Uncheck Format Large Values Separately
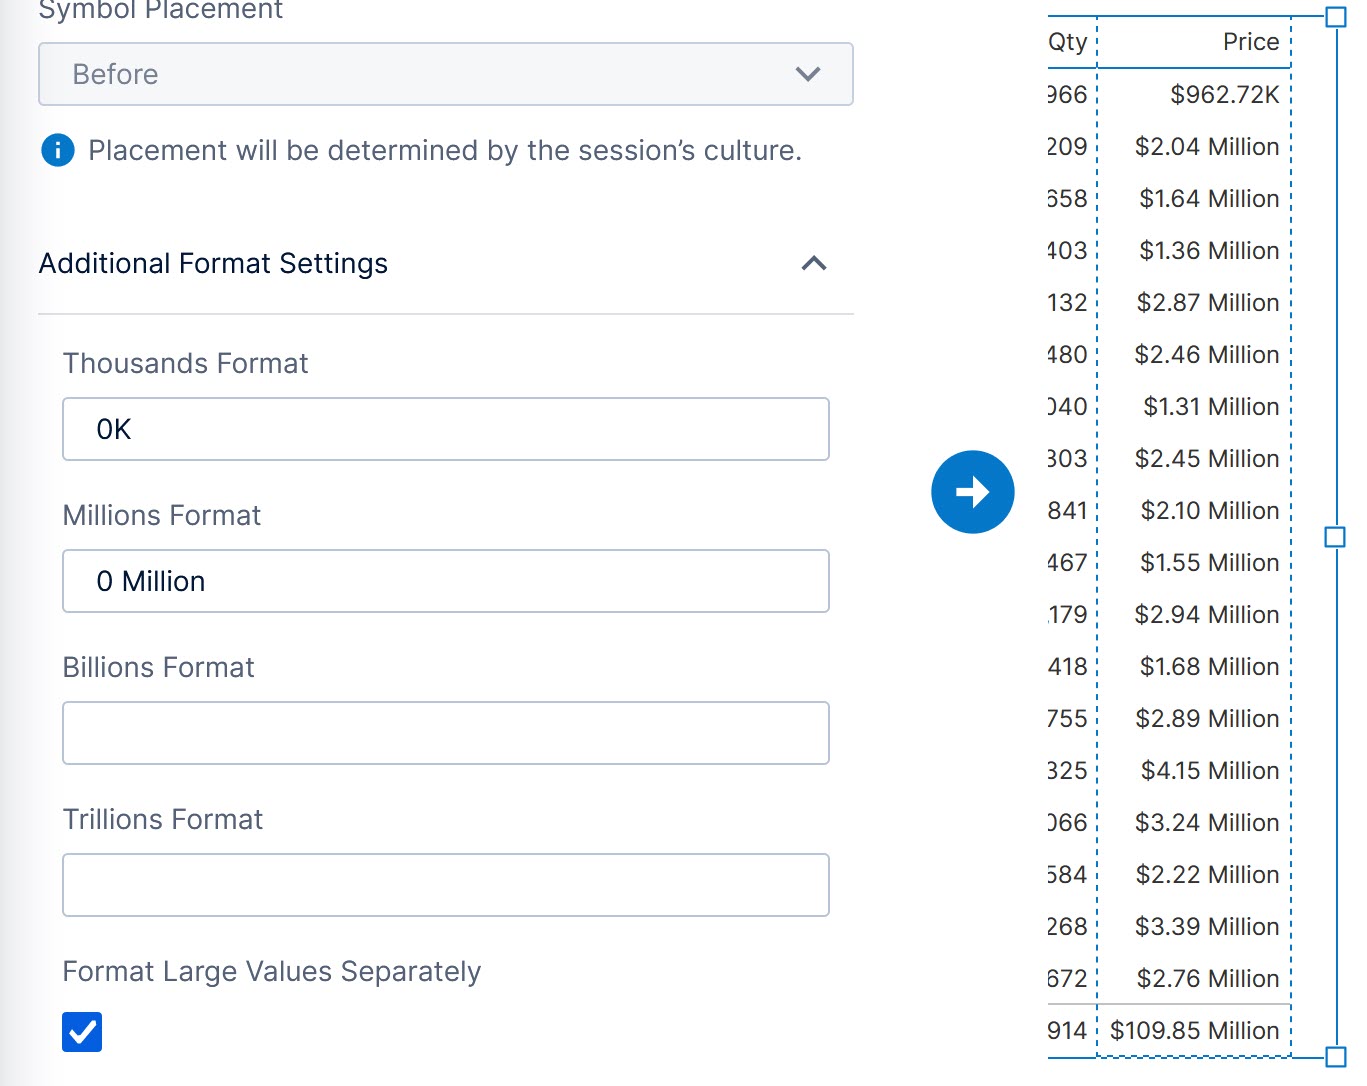 click(82, 1032)
